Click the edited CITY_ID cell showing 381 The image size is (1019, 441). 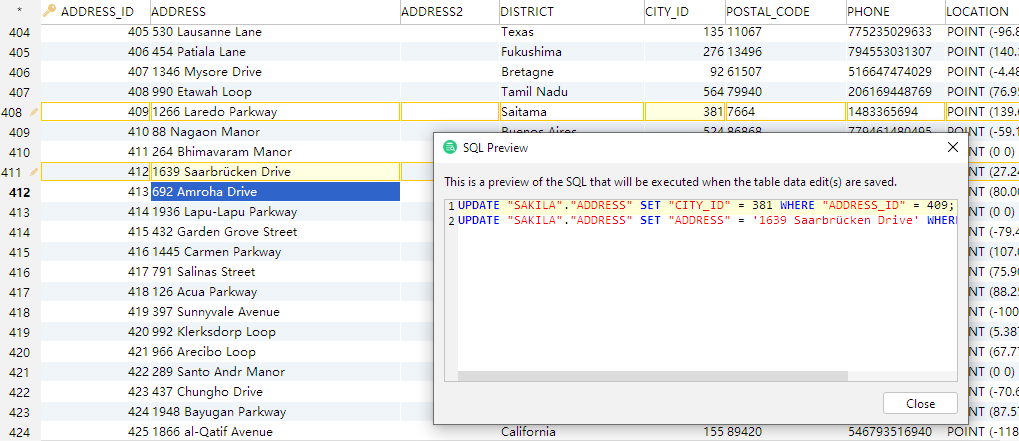685,112
